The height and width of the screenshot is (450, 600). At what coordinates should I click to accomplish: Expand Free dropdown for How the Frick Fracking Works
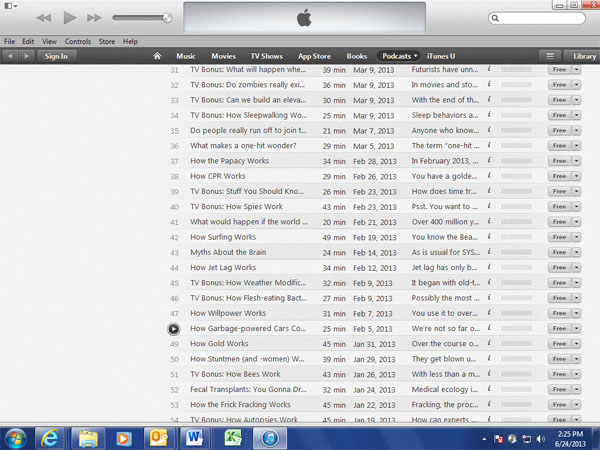(x=576, y=404)
